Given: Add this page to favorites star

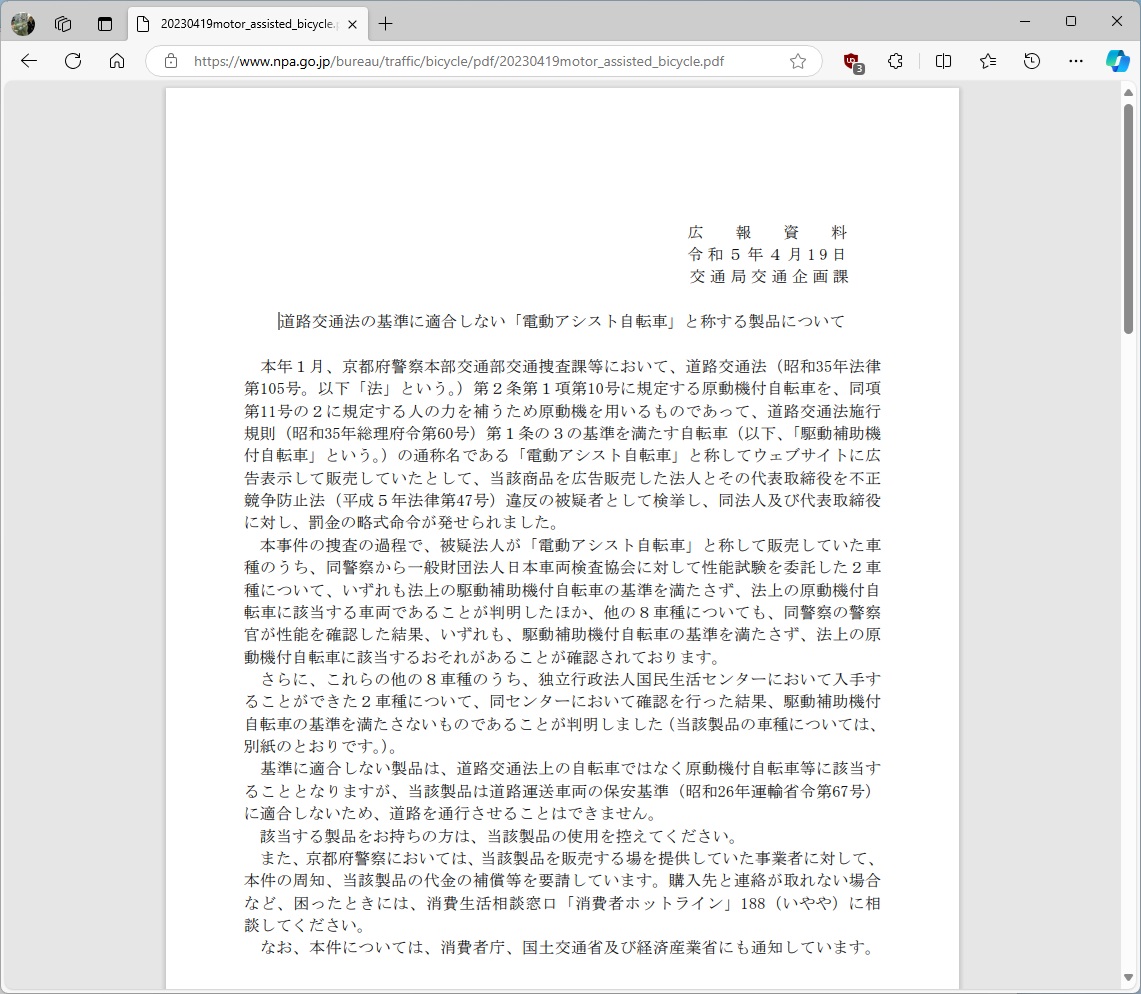Looking at the screenshot, I should point(798,61).
